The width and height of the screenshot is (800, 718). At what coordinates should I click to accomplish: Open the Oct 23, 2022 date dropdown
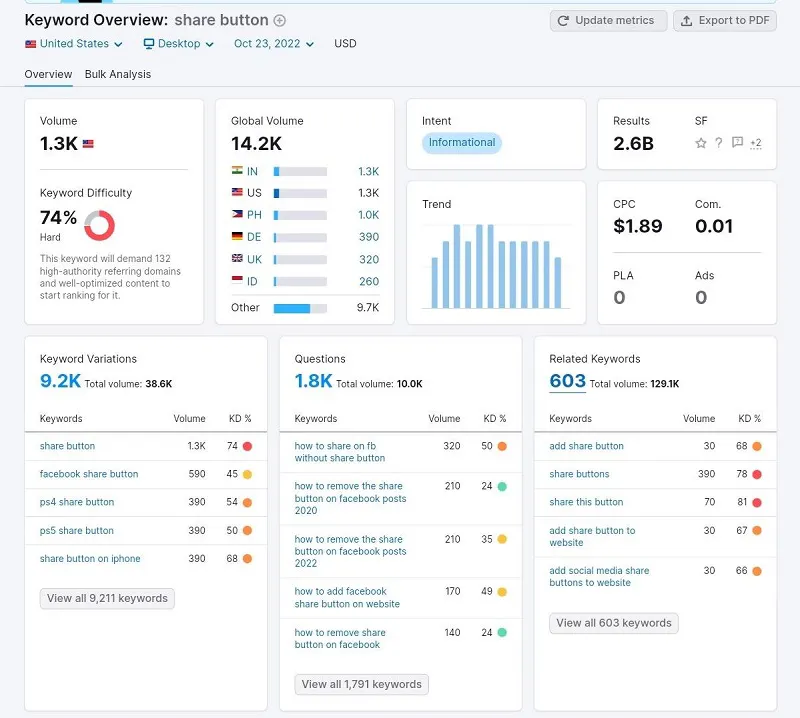273,44
